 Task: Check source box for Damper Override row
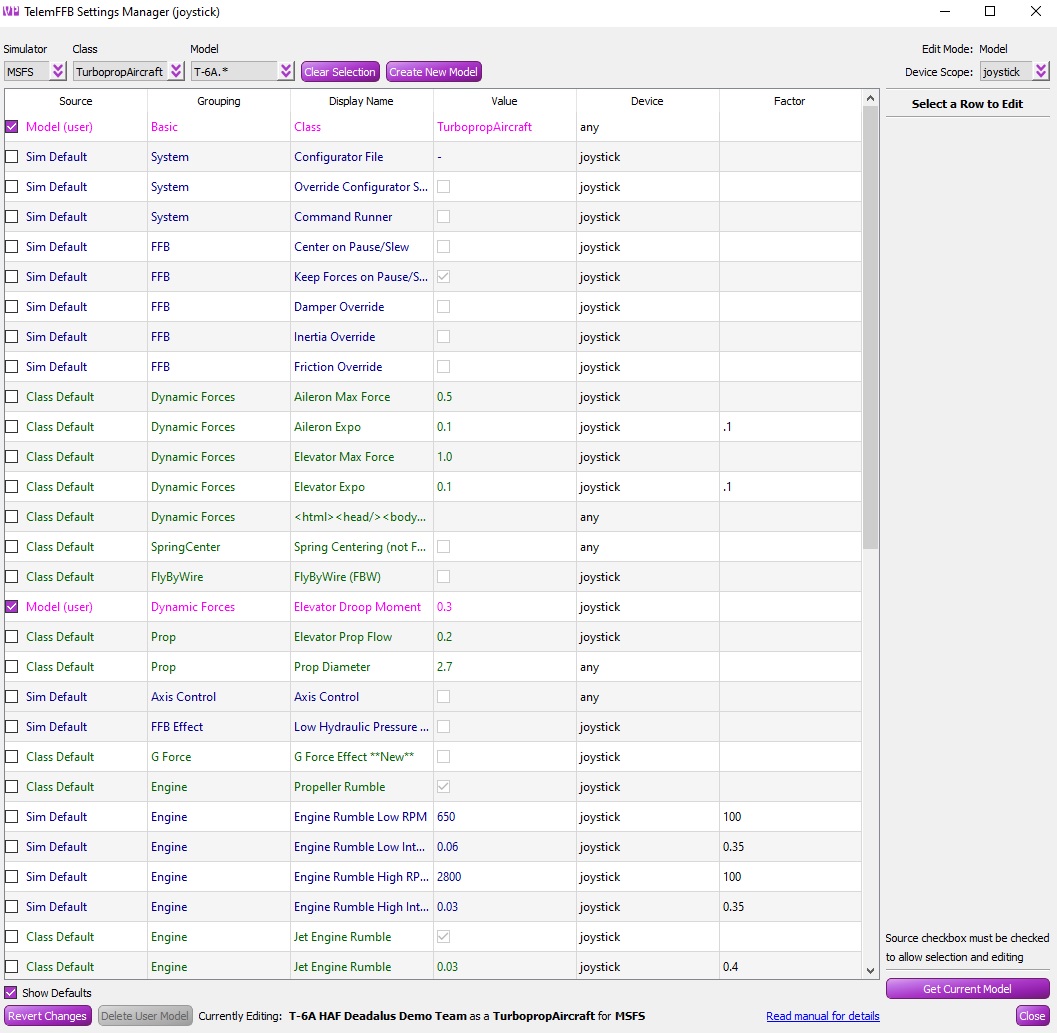[x=11, y=306]
